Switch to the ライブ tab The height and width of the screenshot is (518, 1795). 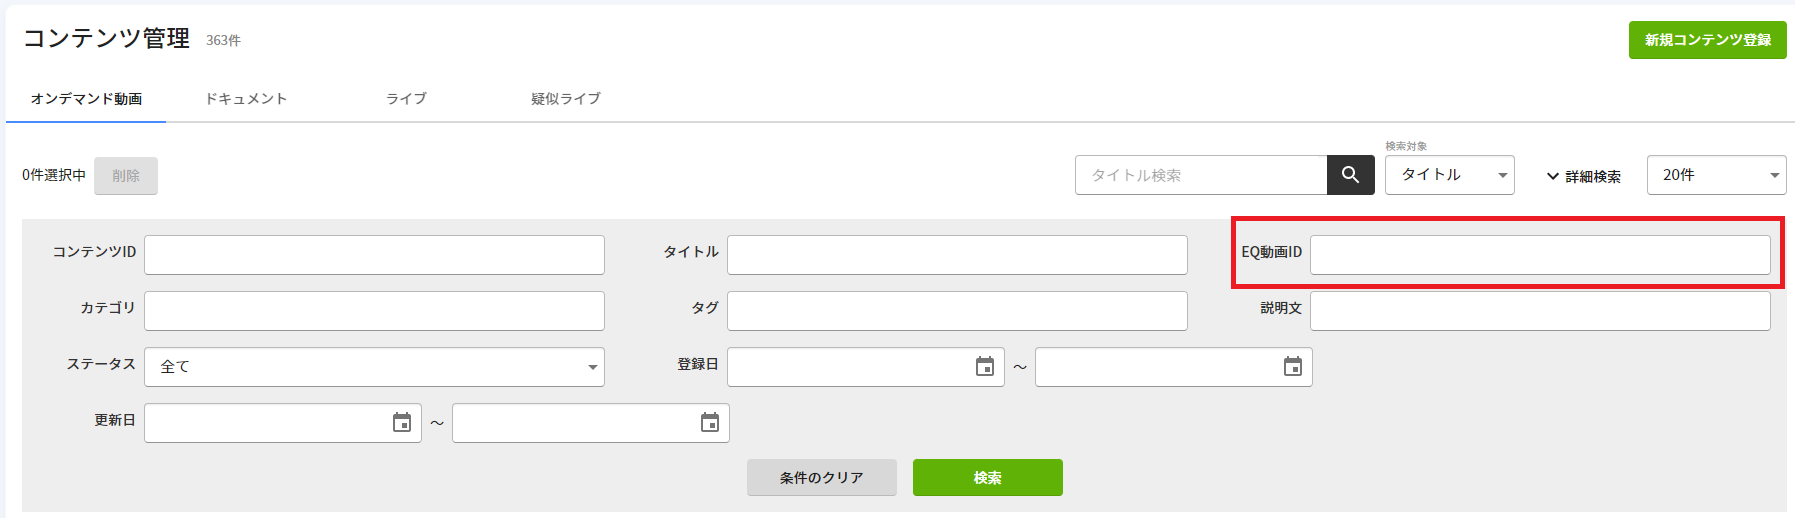click(406, 98)
